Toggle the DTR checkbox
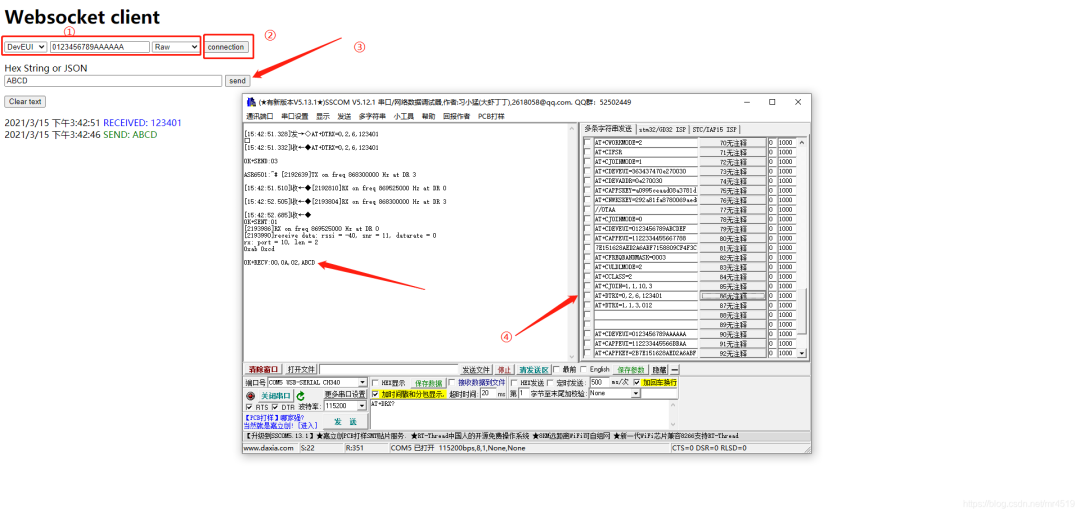The image size is (1080, 514). 275,407
